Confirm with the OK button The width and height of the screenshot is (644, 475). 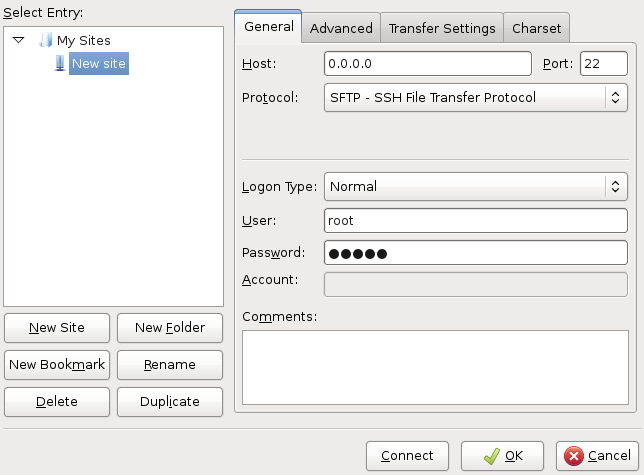coord(502,456)
